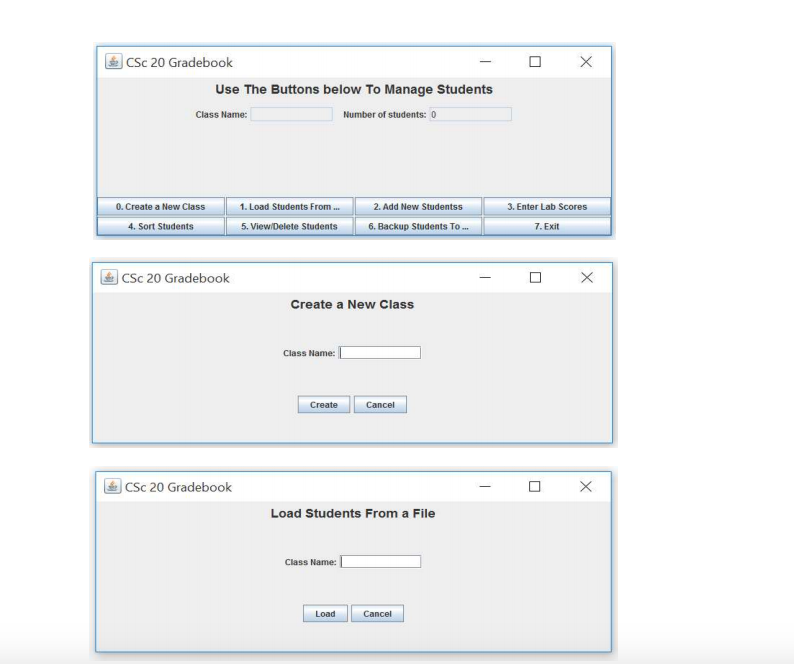Click the Java icon in the main menu window title bar
The height and width of the screenshot is (664, 794).
(113, 62)
